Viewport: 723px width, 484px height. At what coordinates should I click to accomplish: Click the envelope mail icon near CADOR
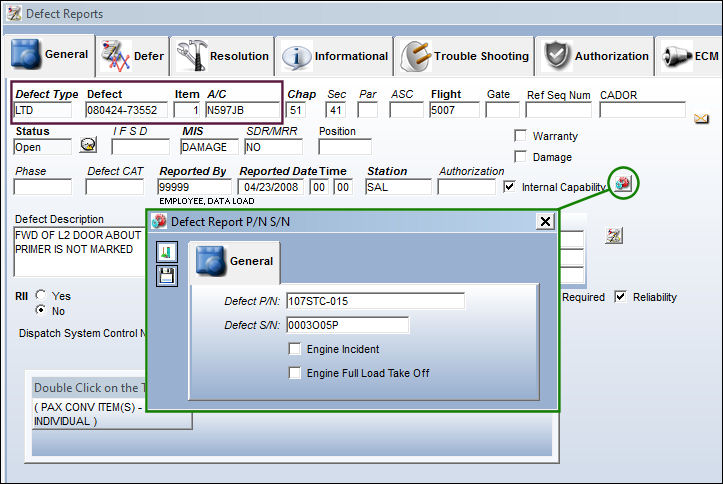click(701, 119)
